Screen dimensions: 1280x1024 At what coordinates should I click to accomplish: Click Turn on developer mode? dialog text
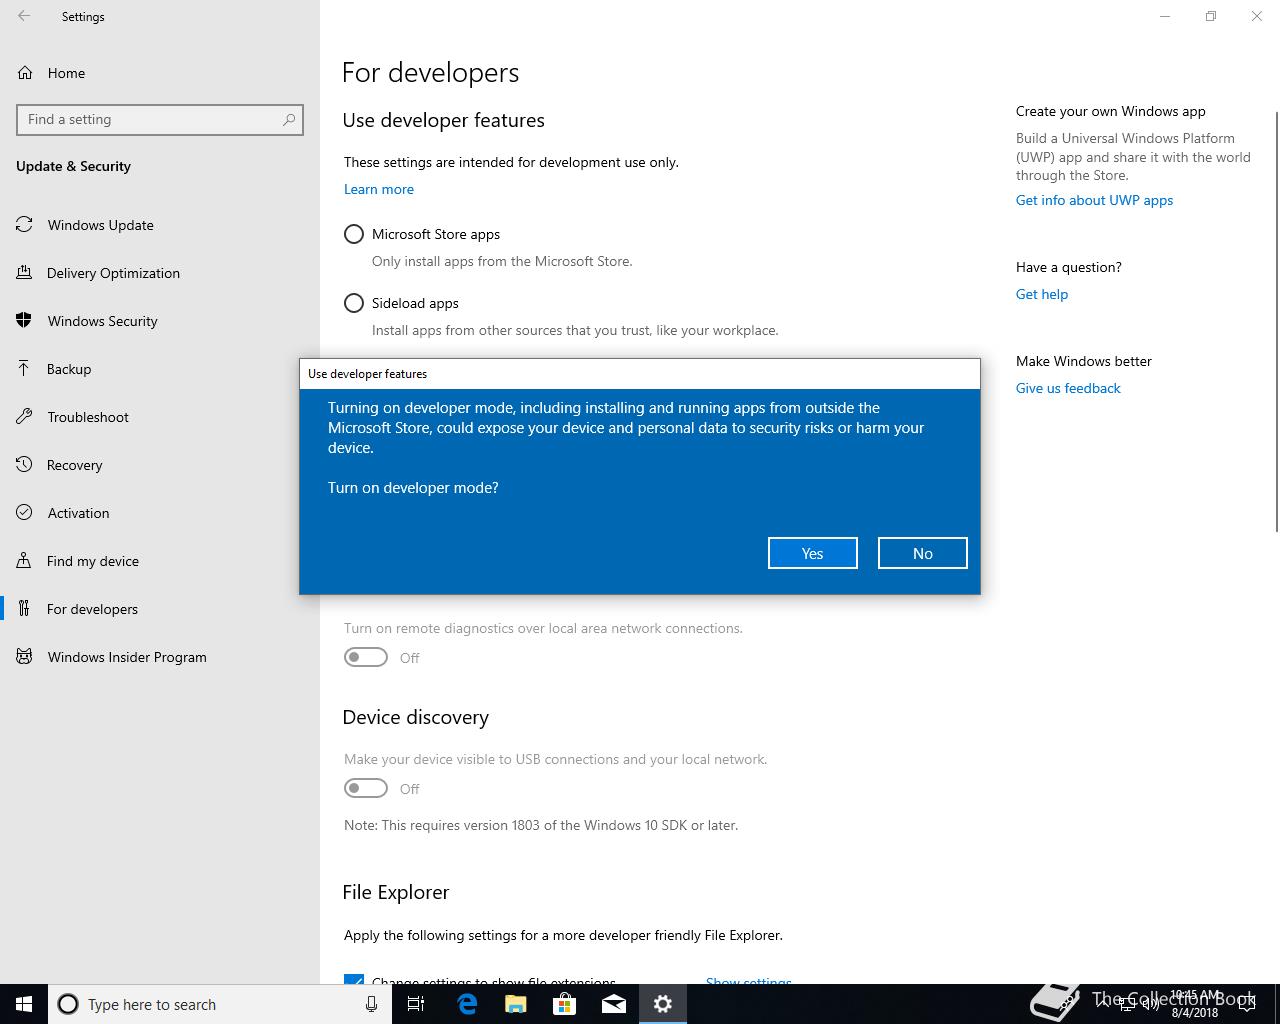tap(413, 488)
